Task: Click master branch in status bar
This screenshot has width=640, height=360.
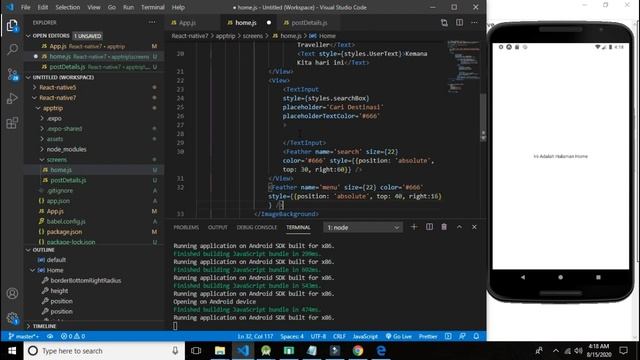Action: pos(24,336)
